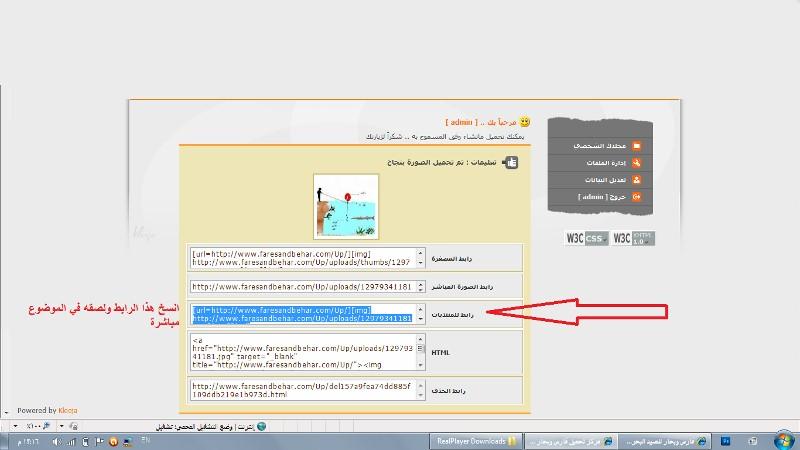Click the W3C XHTML 1.0 badge

tap(633, 239)
